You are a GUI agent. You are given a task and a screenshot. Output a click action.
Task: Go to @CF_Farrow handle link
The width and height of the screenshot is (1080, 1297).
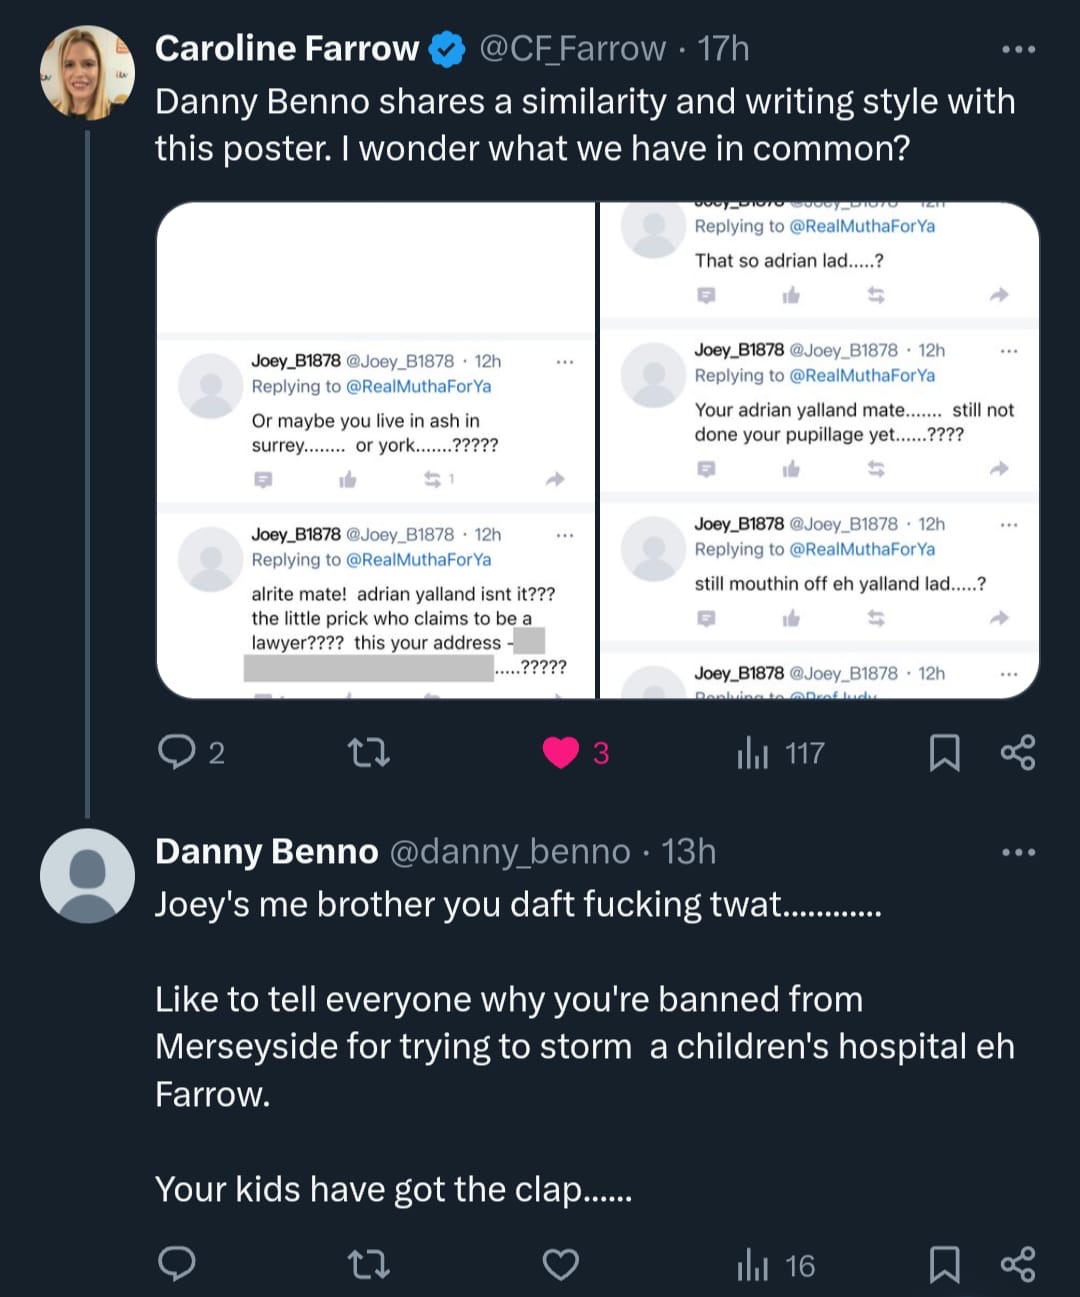click(572, 49)
